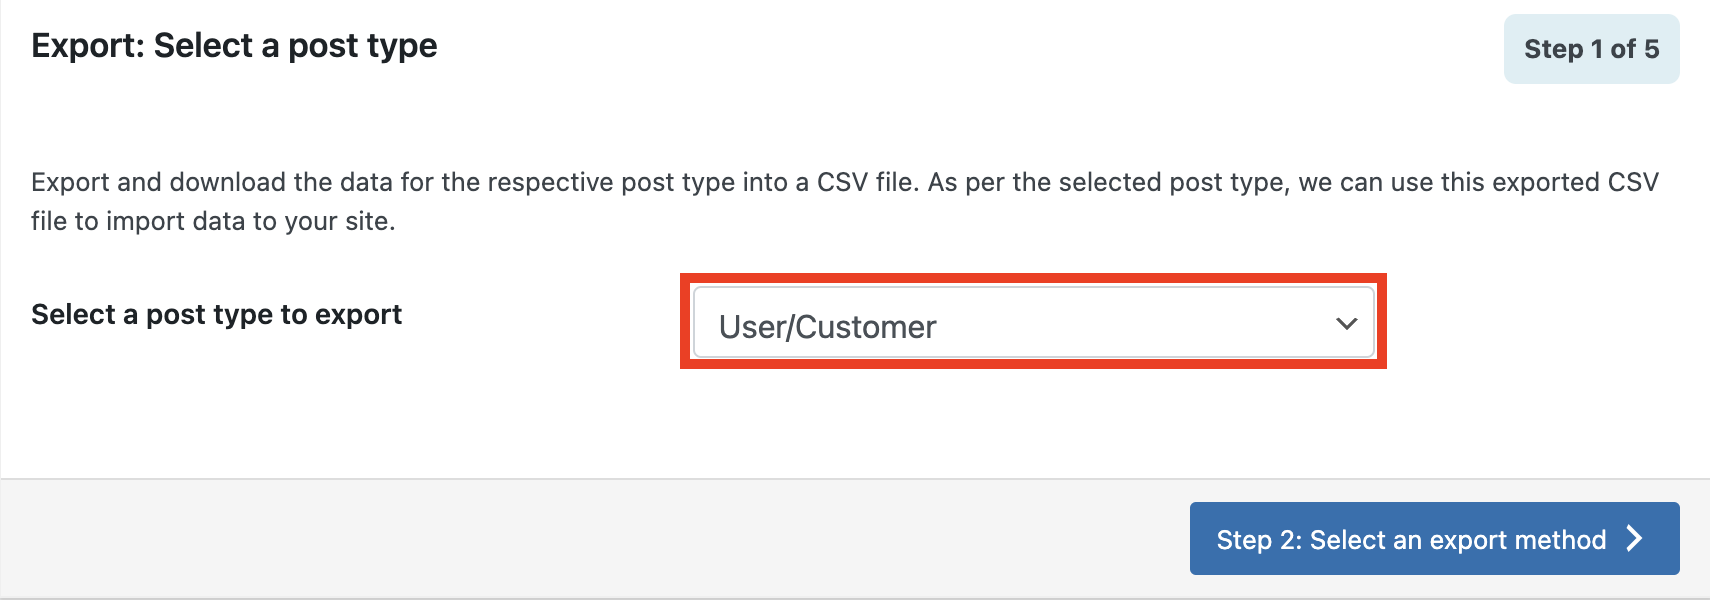Open the User/Customer post type dropdown
This screenshot has height=600, width=1710.
1033,323
